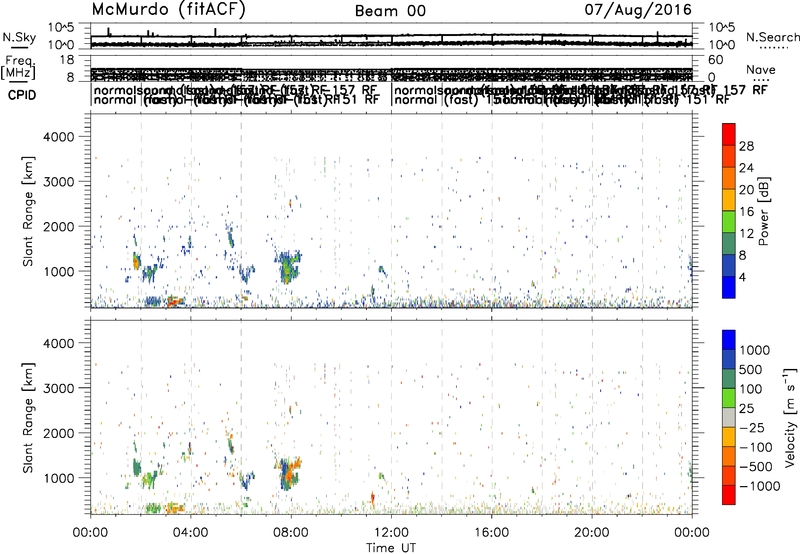Image resolution: width=800 pixels, height=554 pixels.
Task: Click the CPID row label
Action: coord(22,95)
